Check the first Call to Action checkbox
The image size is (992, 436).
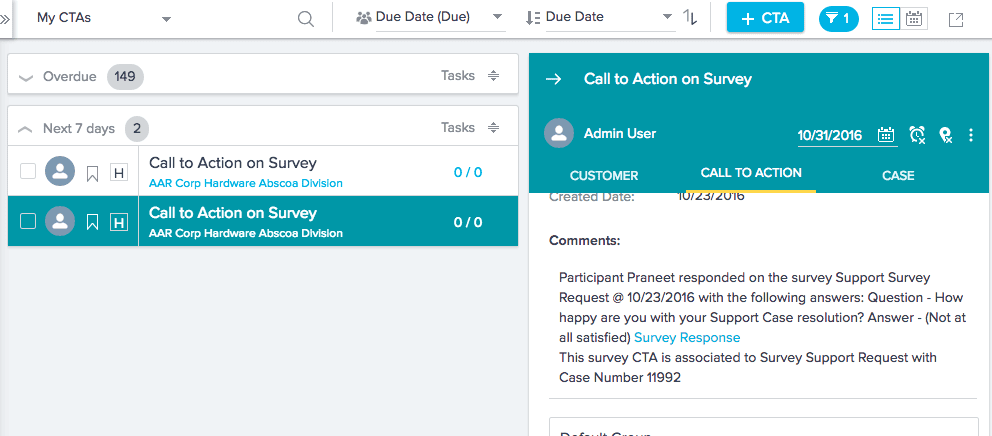[28, 172]
